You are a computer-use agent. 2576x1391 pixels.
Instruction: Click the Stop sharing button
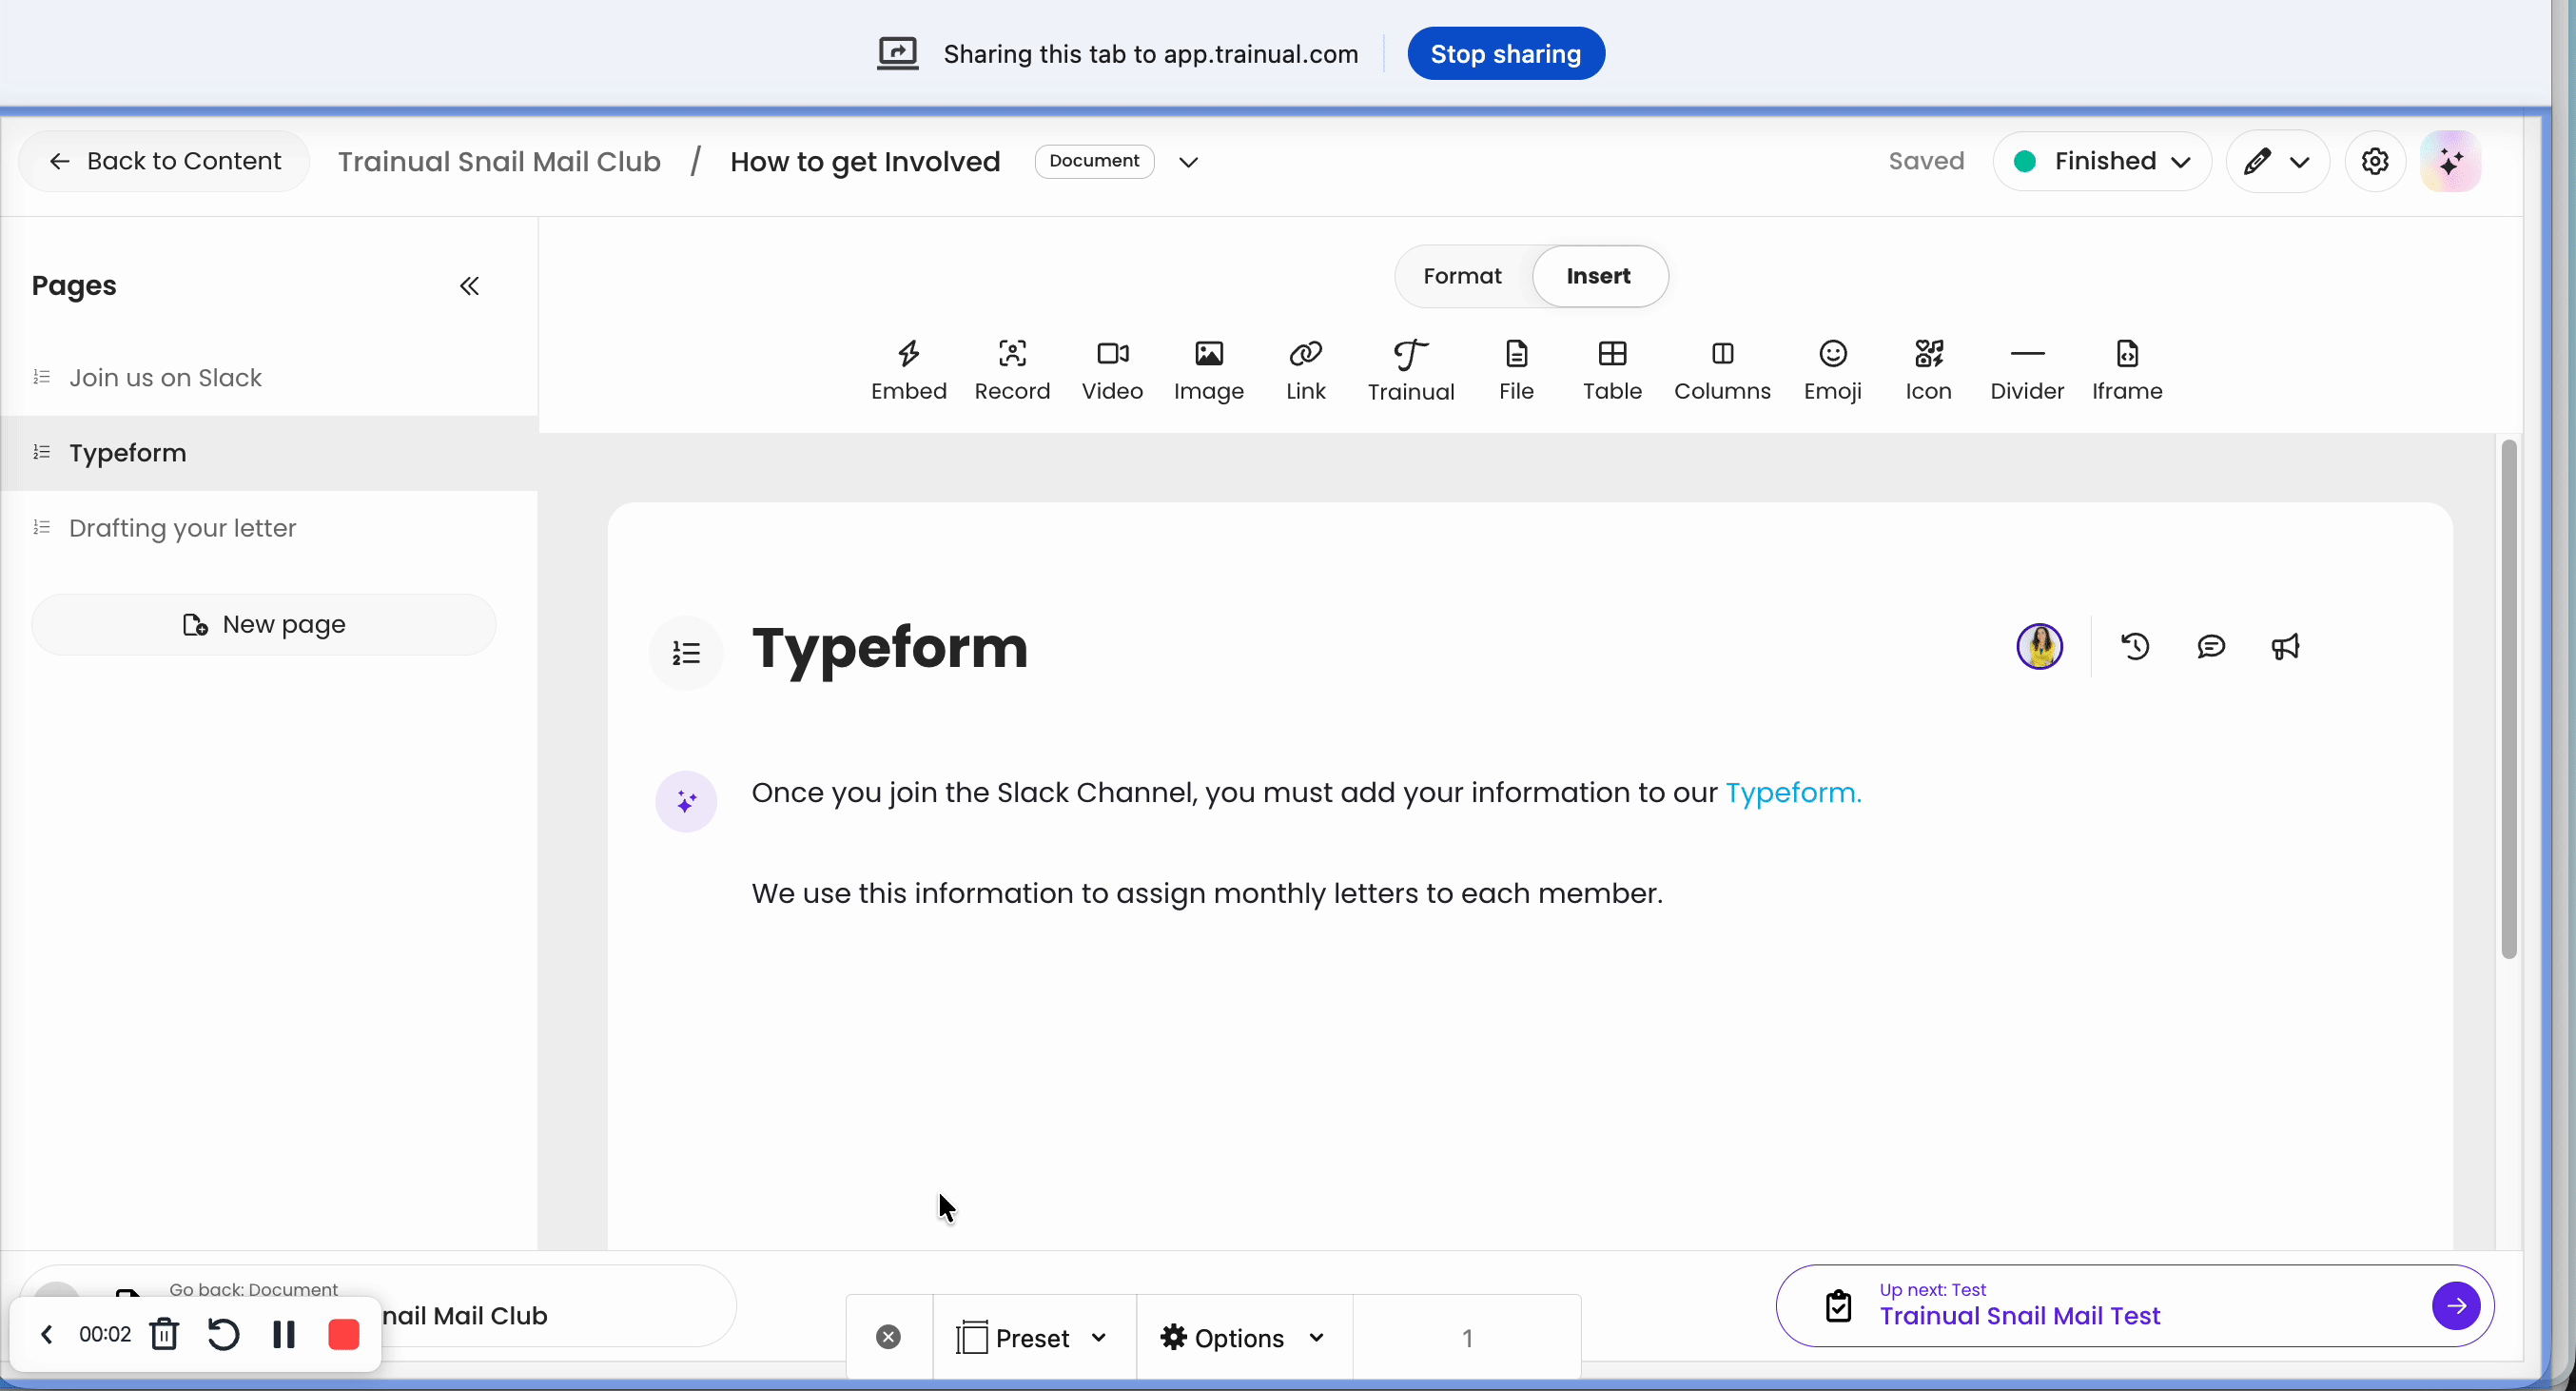[1505, 54]
